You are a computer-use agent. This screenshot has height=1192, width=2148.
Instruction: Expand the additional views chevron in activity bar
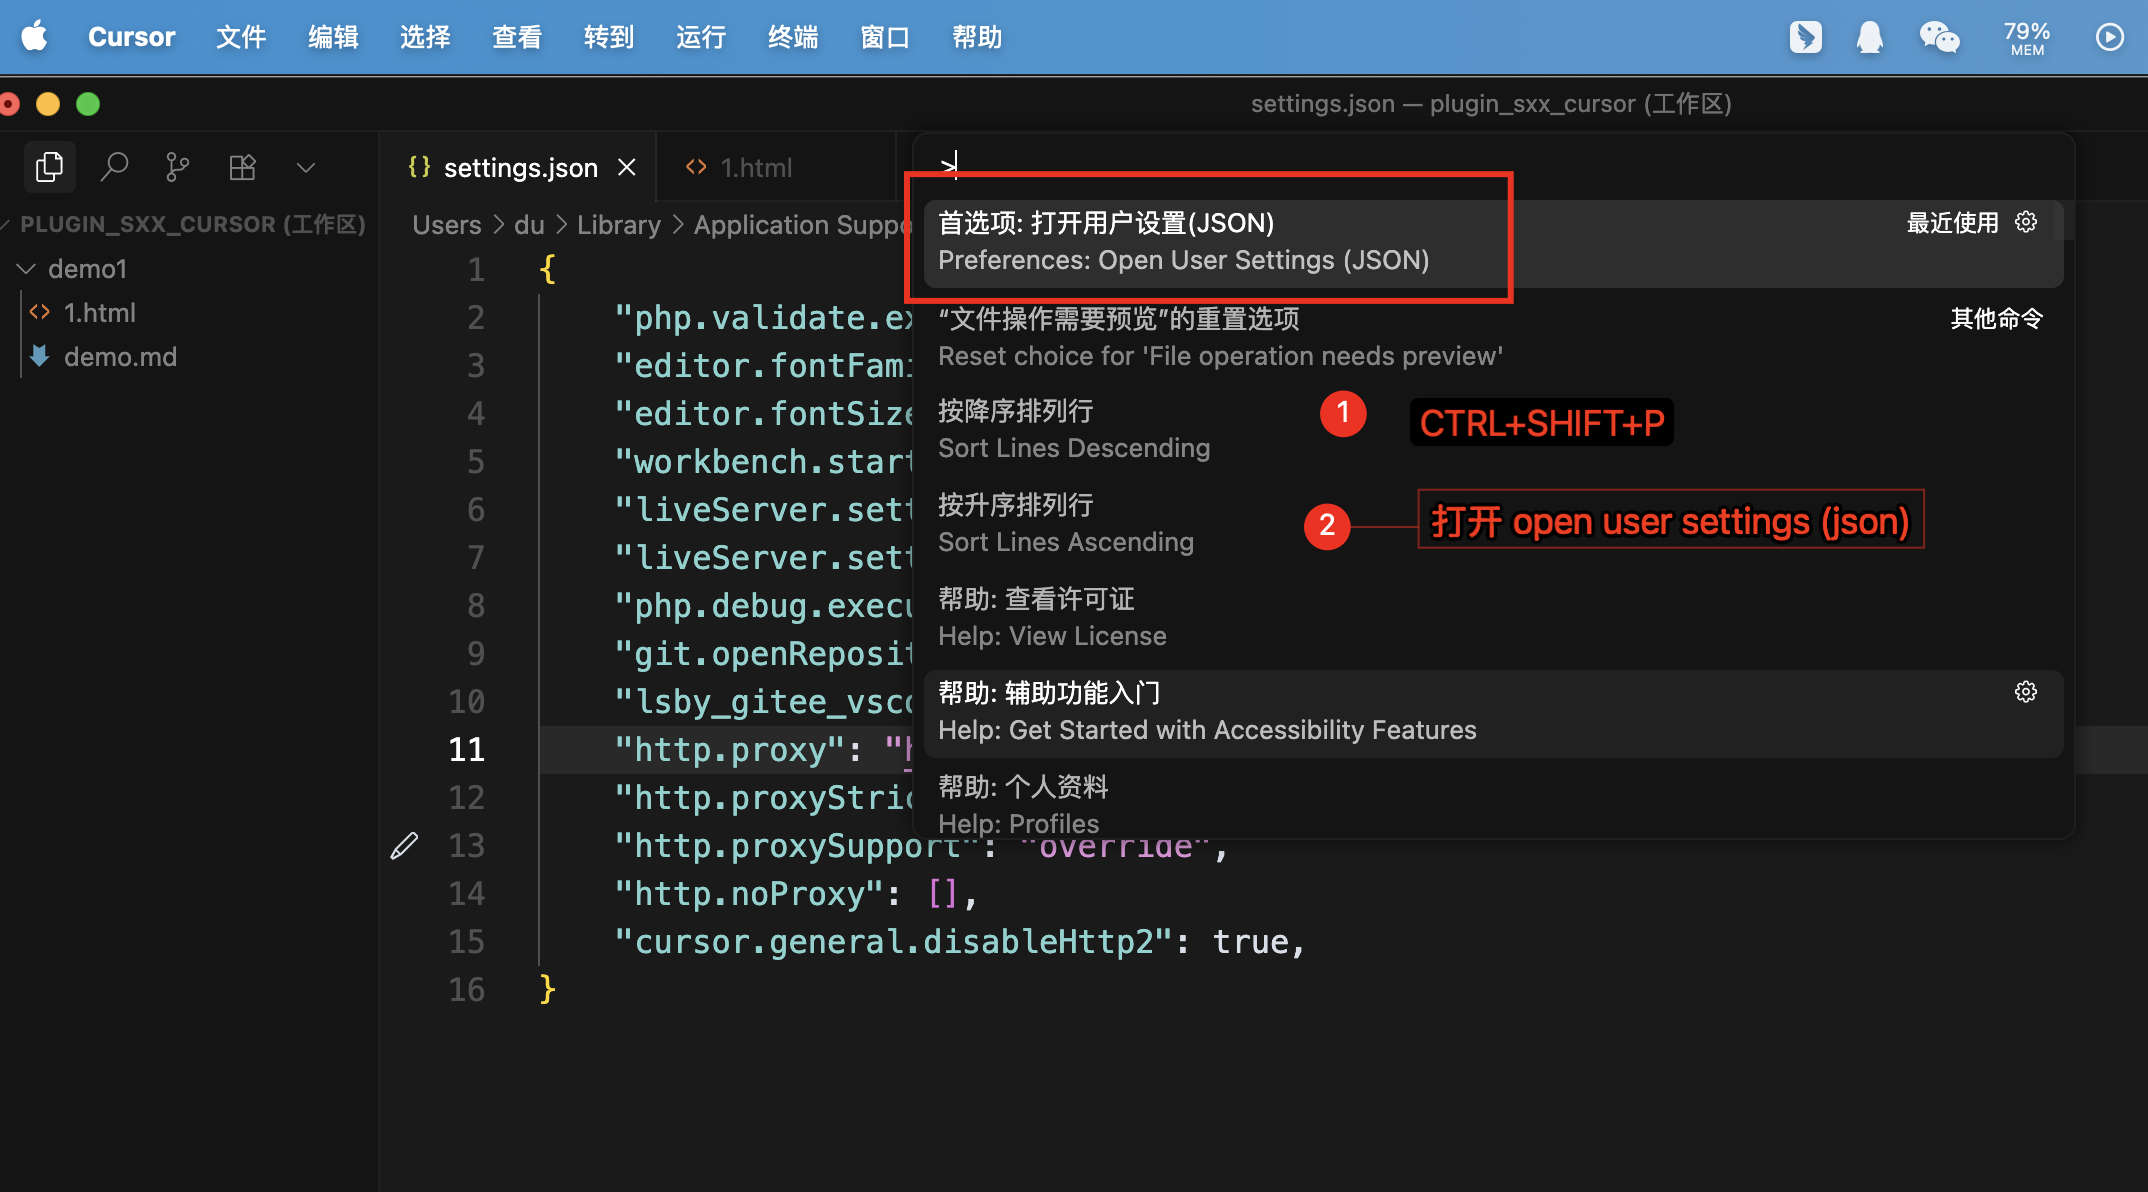[306, 168]
